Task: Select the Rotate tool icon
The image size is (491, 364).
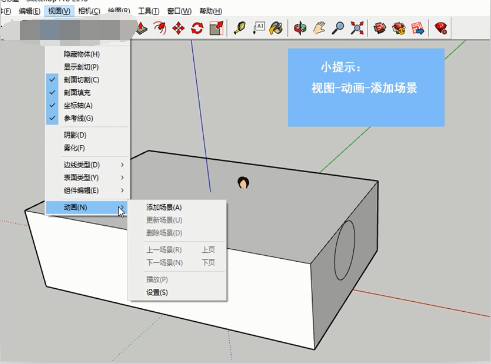Action: tap(197, 28)
